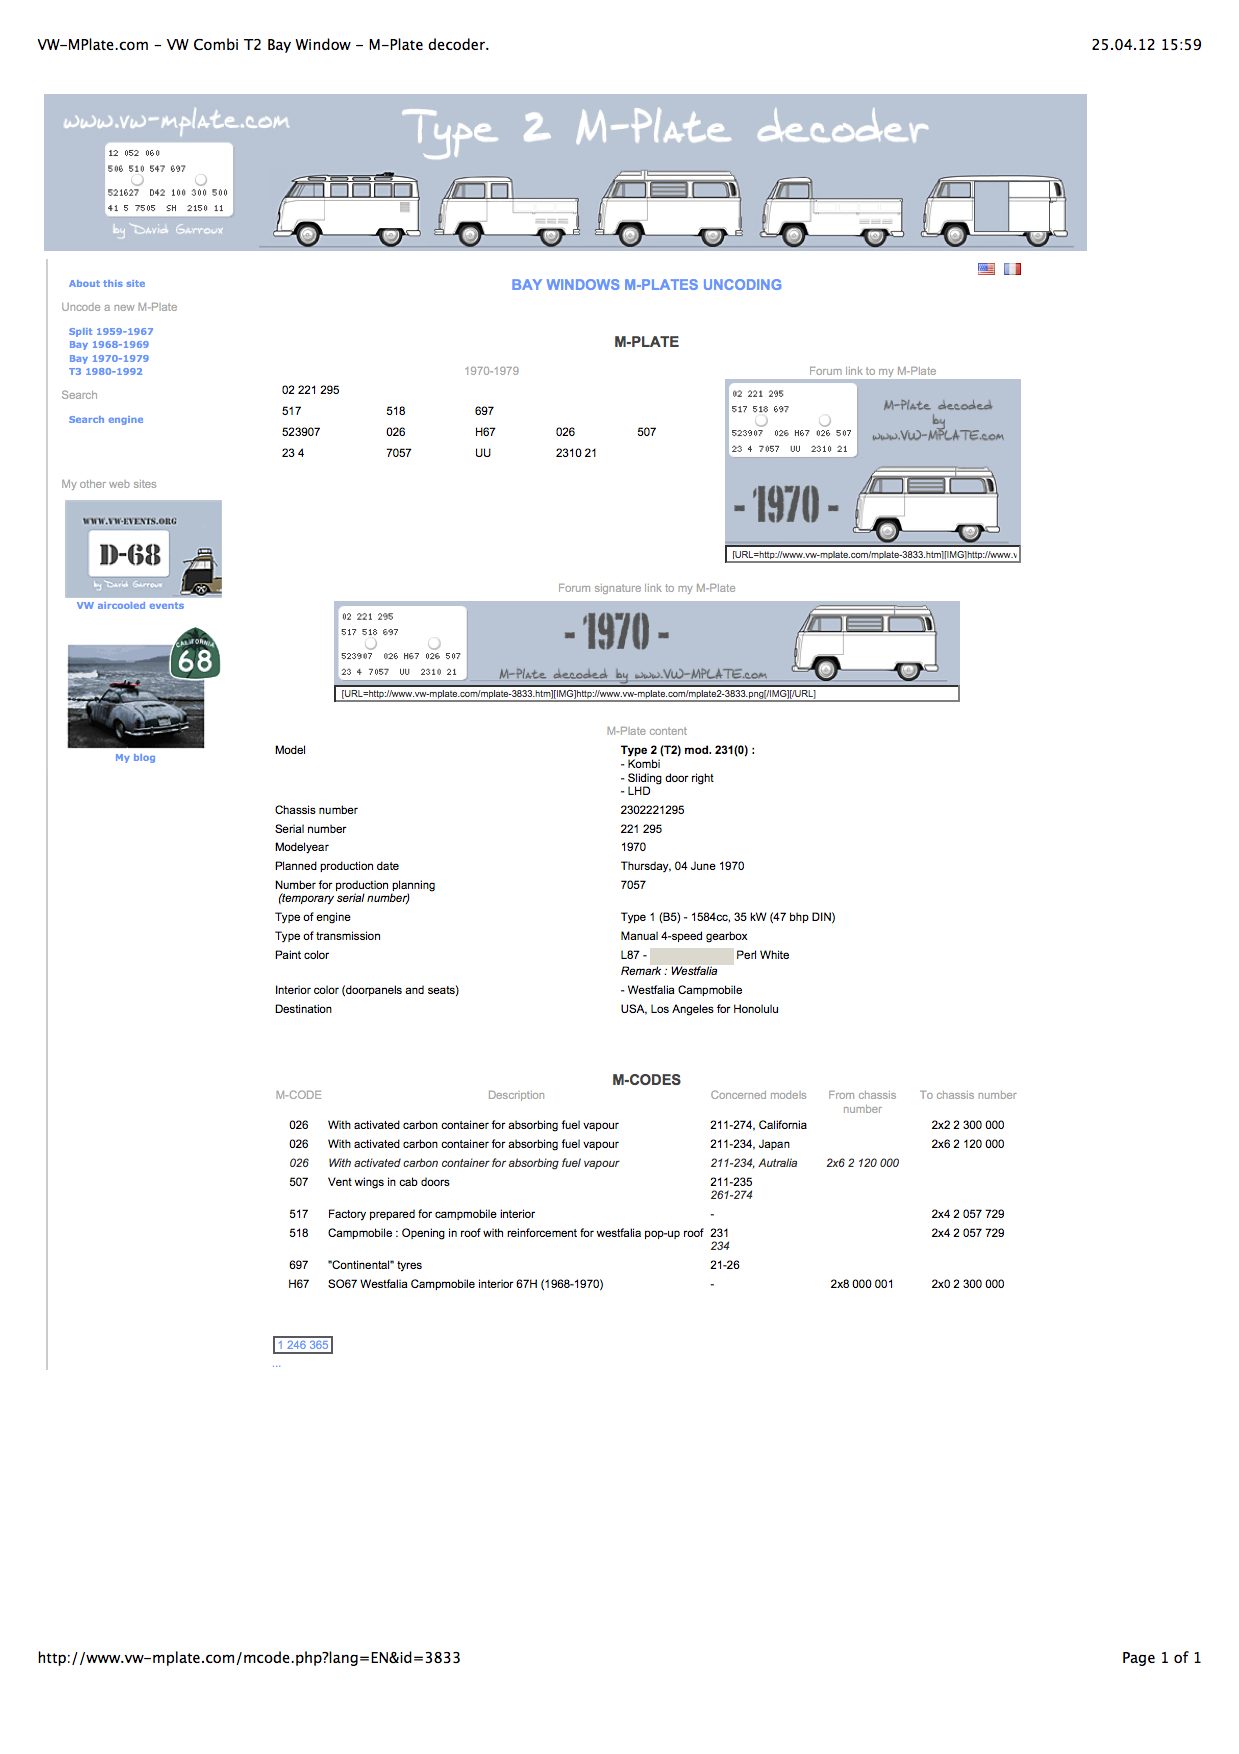Viewport: 1239px width, 1754px height.
Task: Click the forum signature 1970 banner image
Action: tap(647, 644)
